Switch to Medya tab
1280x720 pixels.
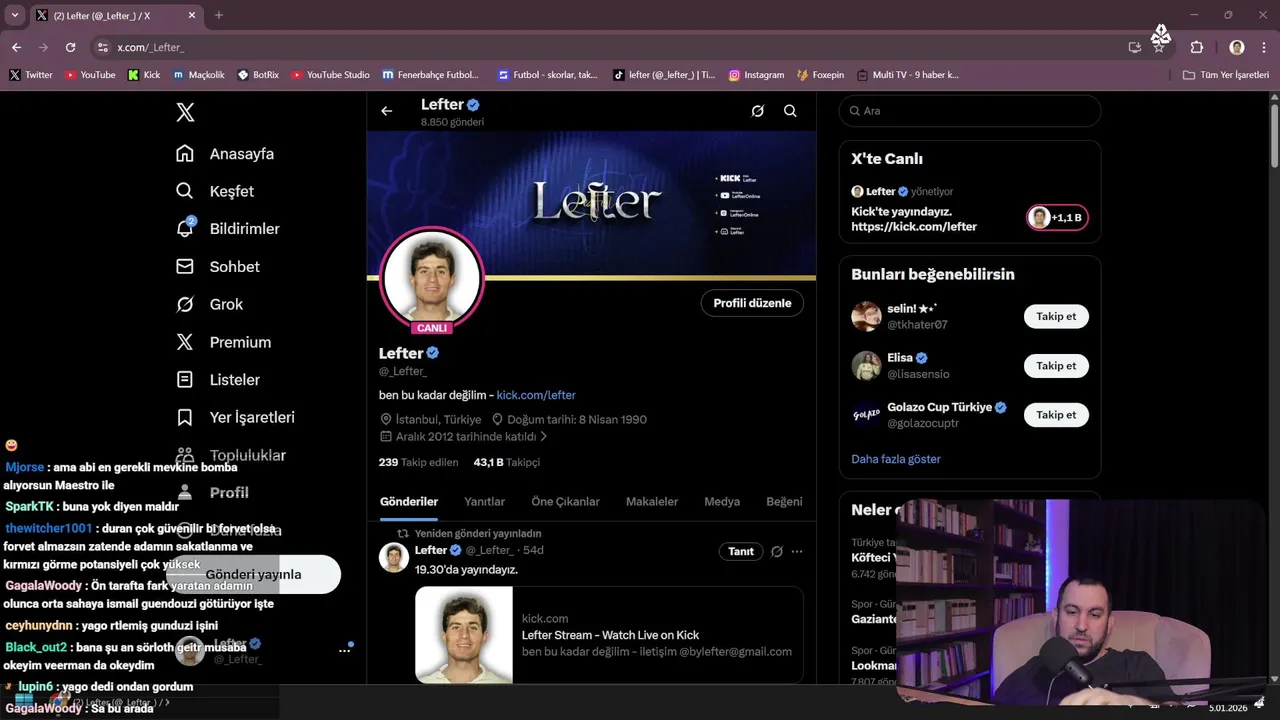tap(722, 502)
